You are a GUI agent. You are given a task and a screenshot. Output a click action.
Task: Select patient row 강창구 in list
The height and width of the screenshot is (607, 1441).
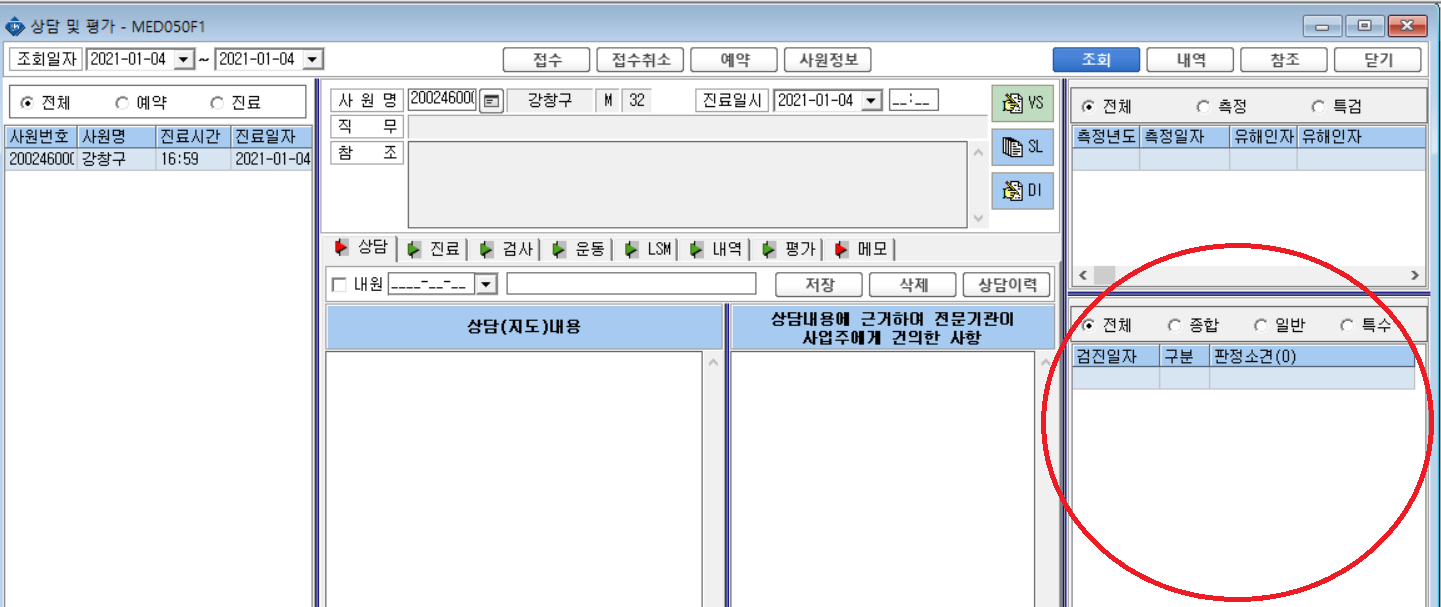coord(159,159)
